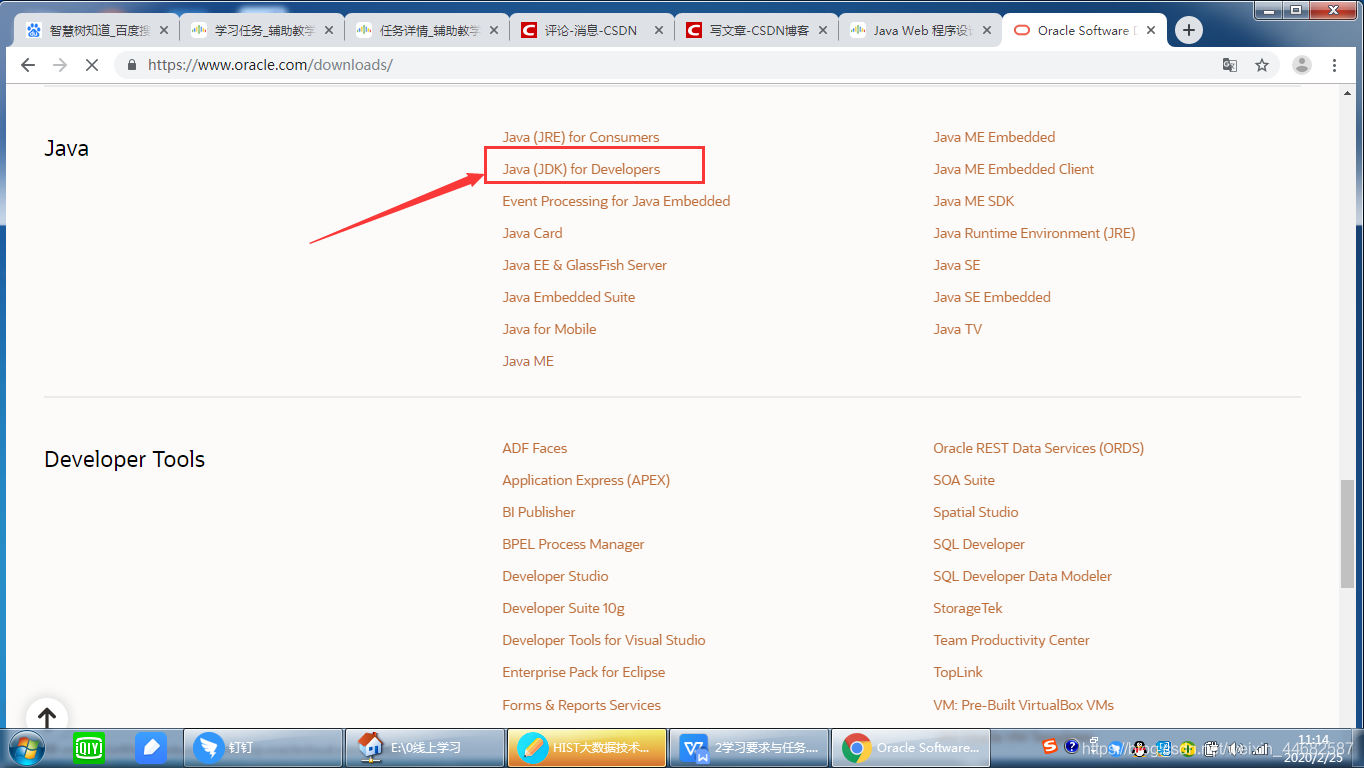The height and width of the screenshot is (768, 1364).
Task: Open the BI Publisher link
Action: (x=539, y=512)
